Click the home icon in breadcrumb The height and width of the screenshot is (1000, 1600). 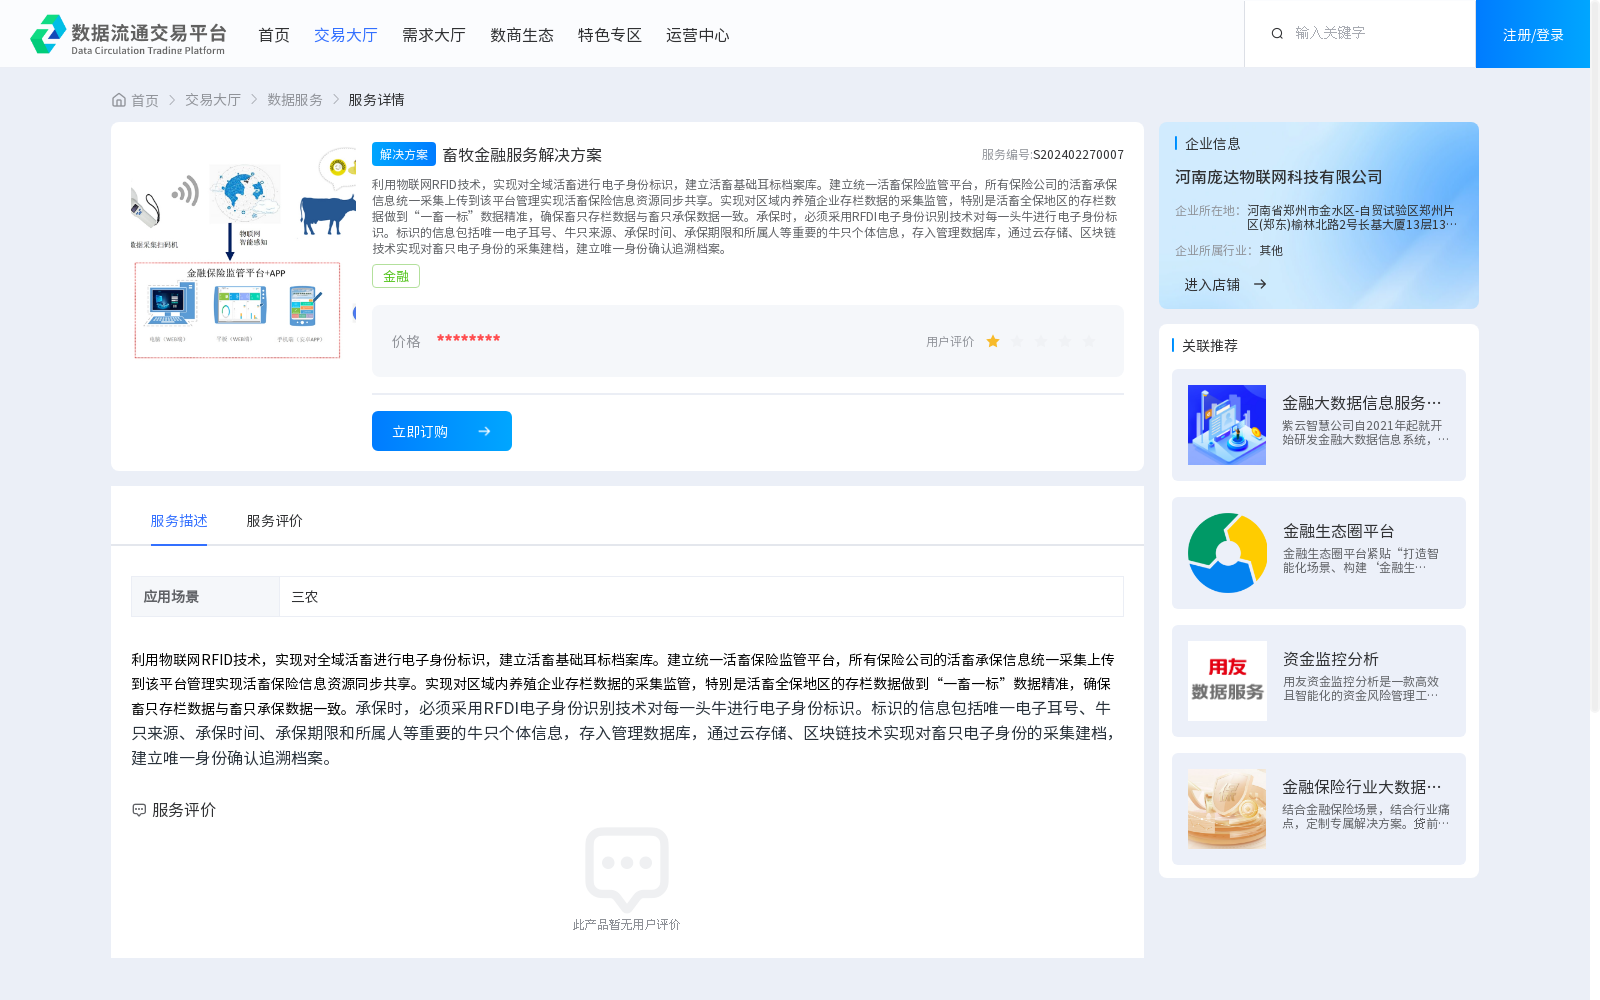[x=119, y=100]
